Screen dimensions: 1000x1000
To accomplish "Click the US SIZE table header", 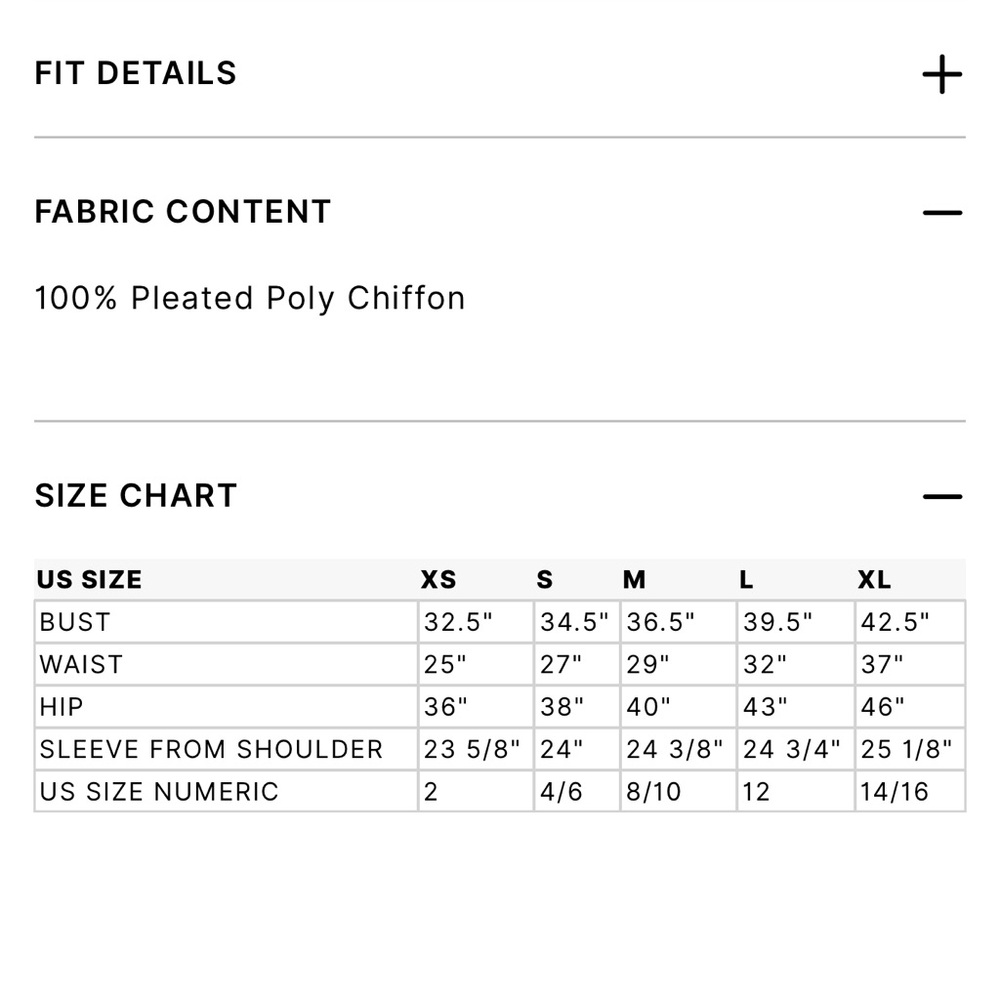I will click(89, 580).
